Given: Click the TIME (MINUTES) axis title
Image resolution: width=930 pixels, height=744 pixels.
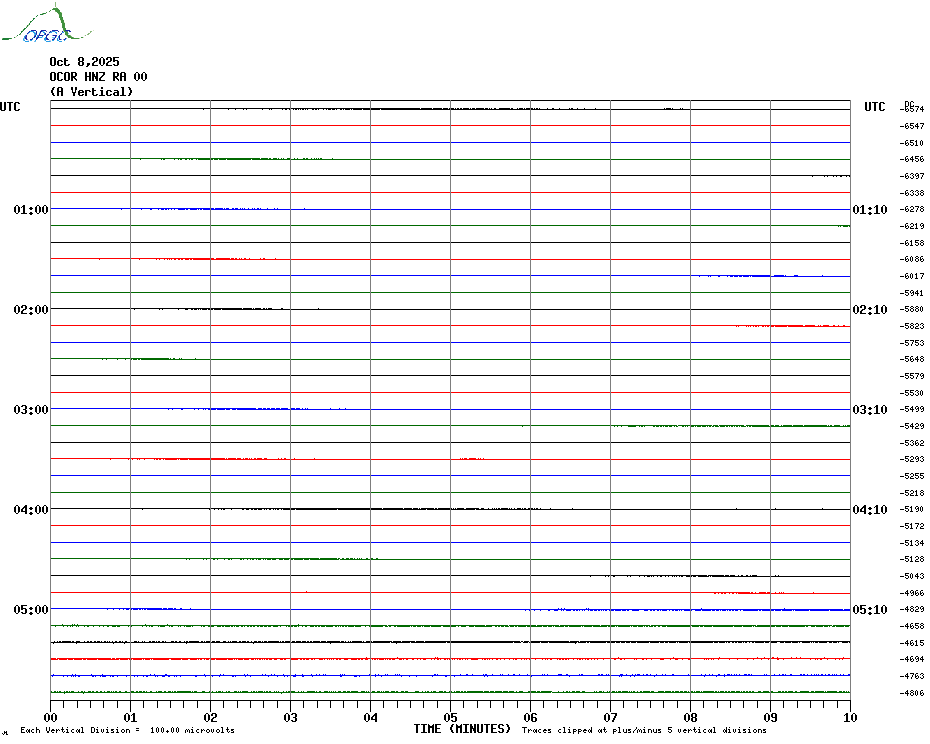Looking at the screenshot, I should [x=462, y=729].
